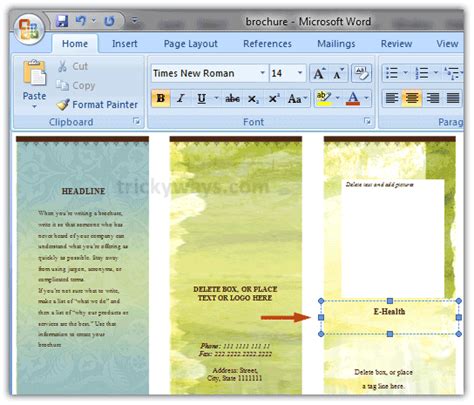
Task: Expand the font name dropdown arrow
Action: 262,73
